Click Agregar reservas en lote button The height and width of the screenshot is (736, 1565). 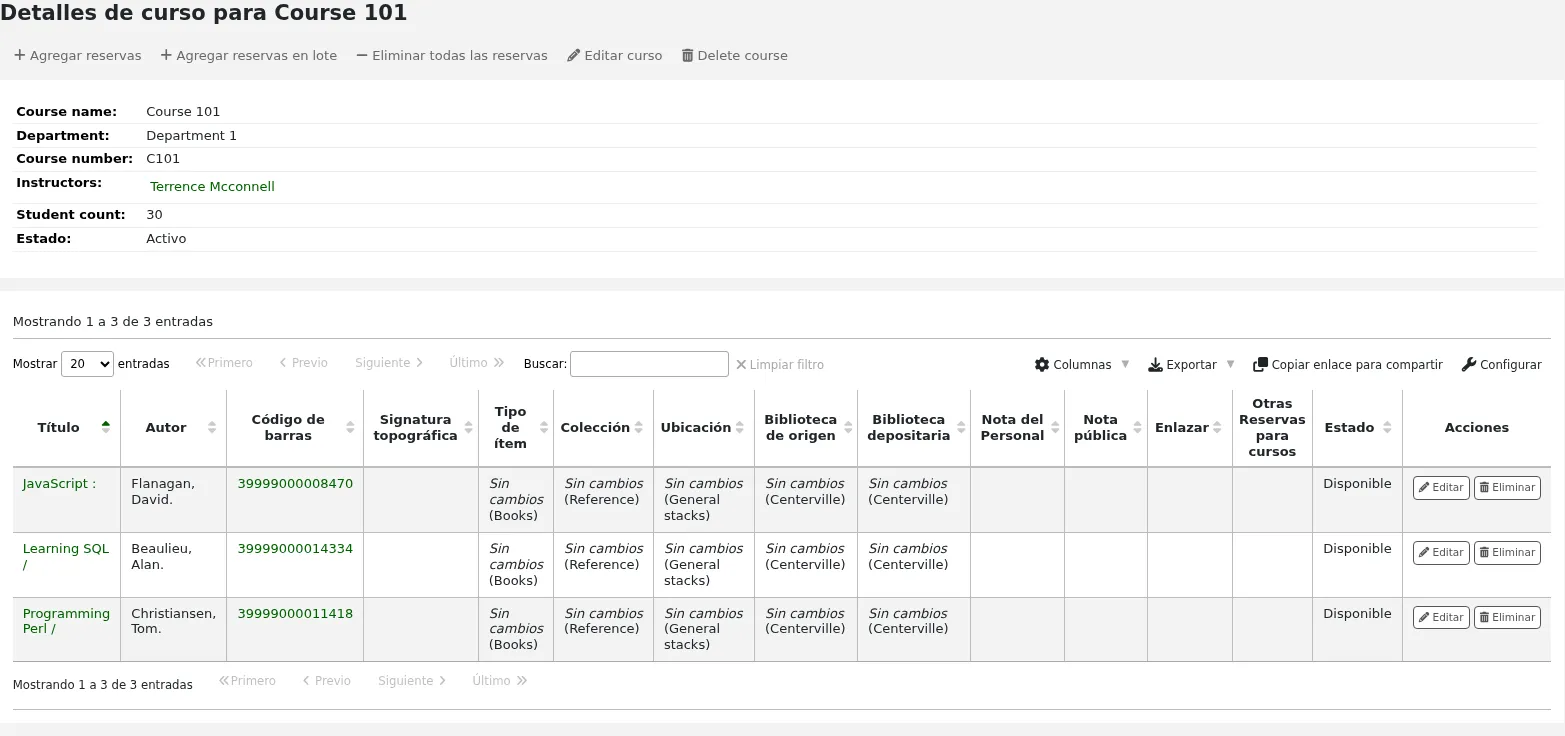(x=249, y=56)
